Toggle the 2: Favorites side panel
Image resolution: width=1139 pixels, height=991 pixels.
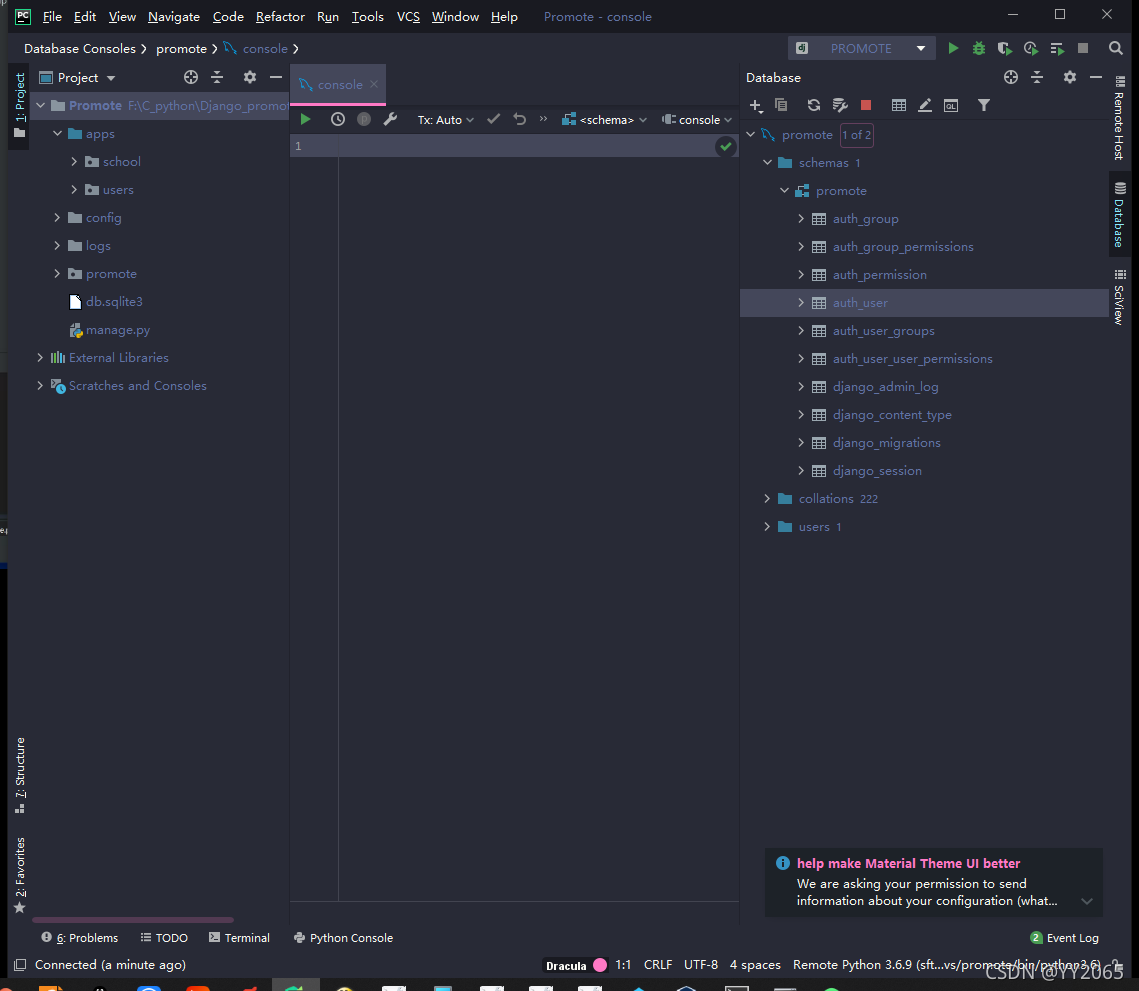pos(20,875)
